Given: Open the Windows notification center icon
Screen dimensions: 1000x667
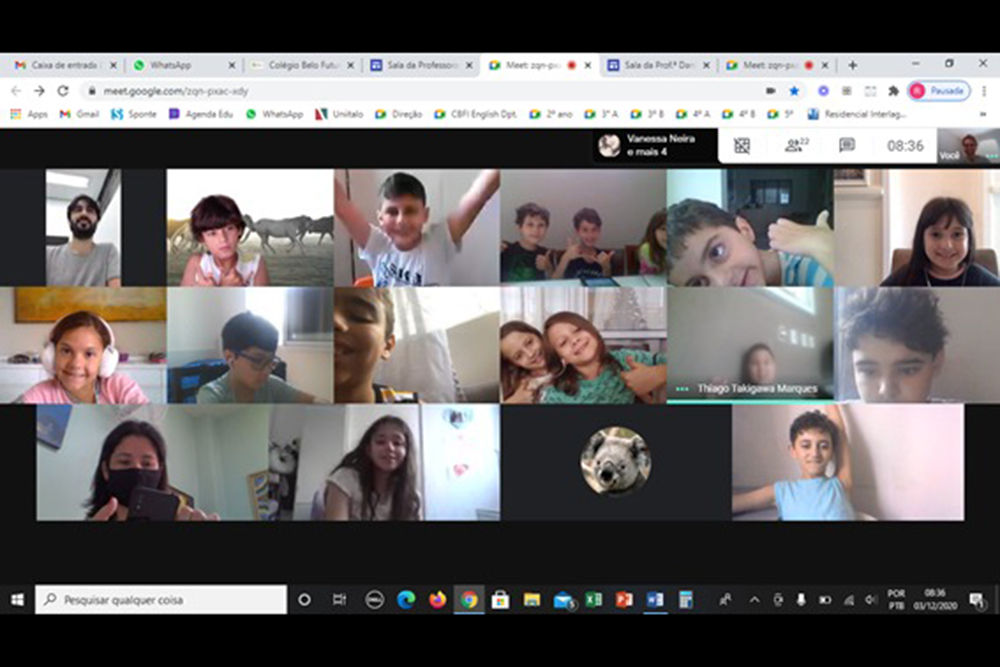Looking at the screenshot, I should [x=976, y=599].
